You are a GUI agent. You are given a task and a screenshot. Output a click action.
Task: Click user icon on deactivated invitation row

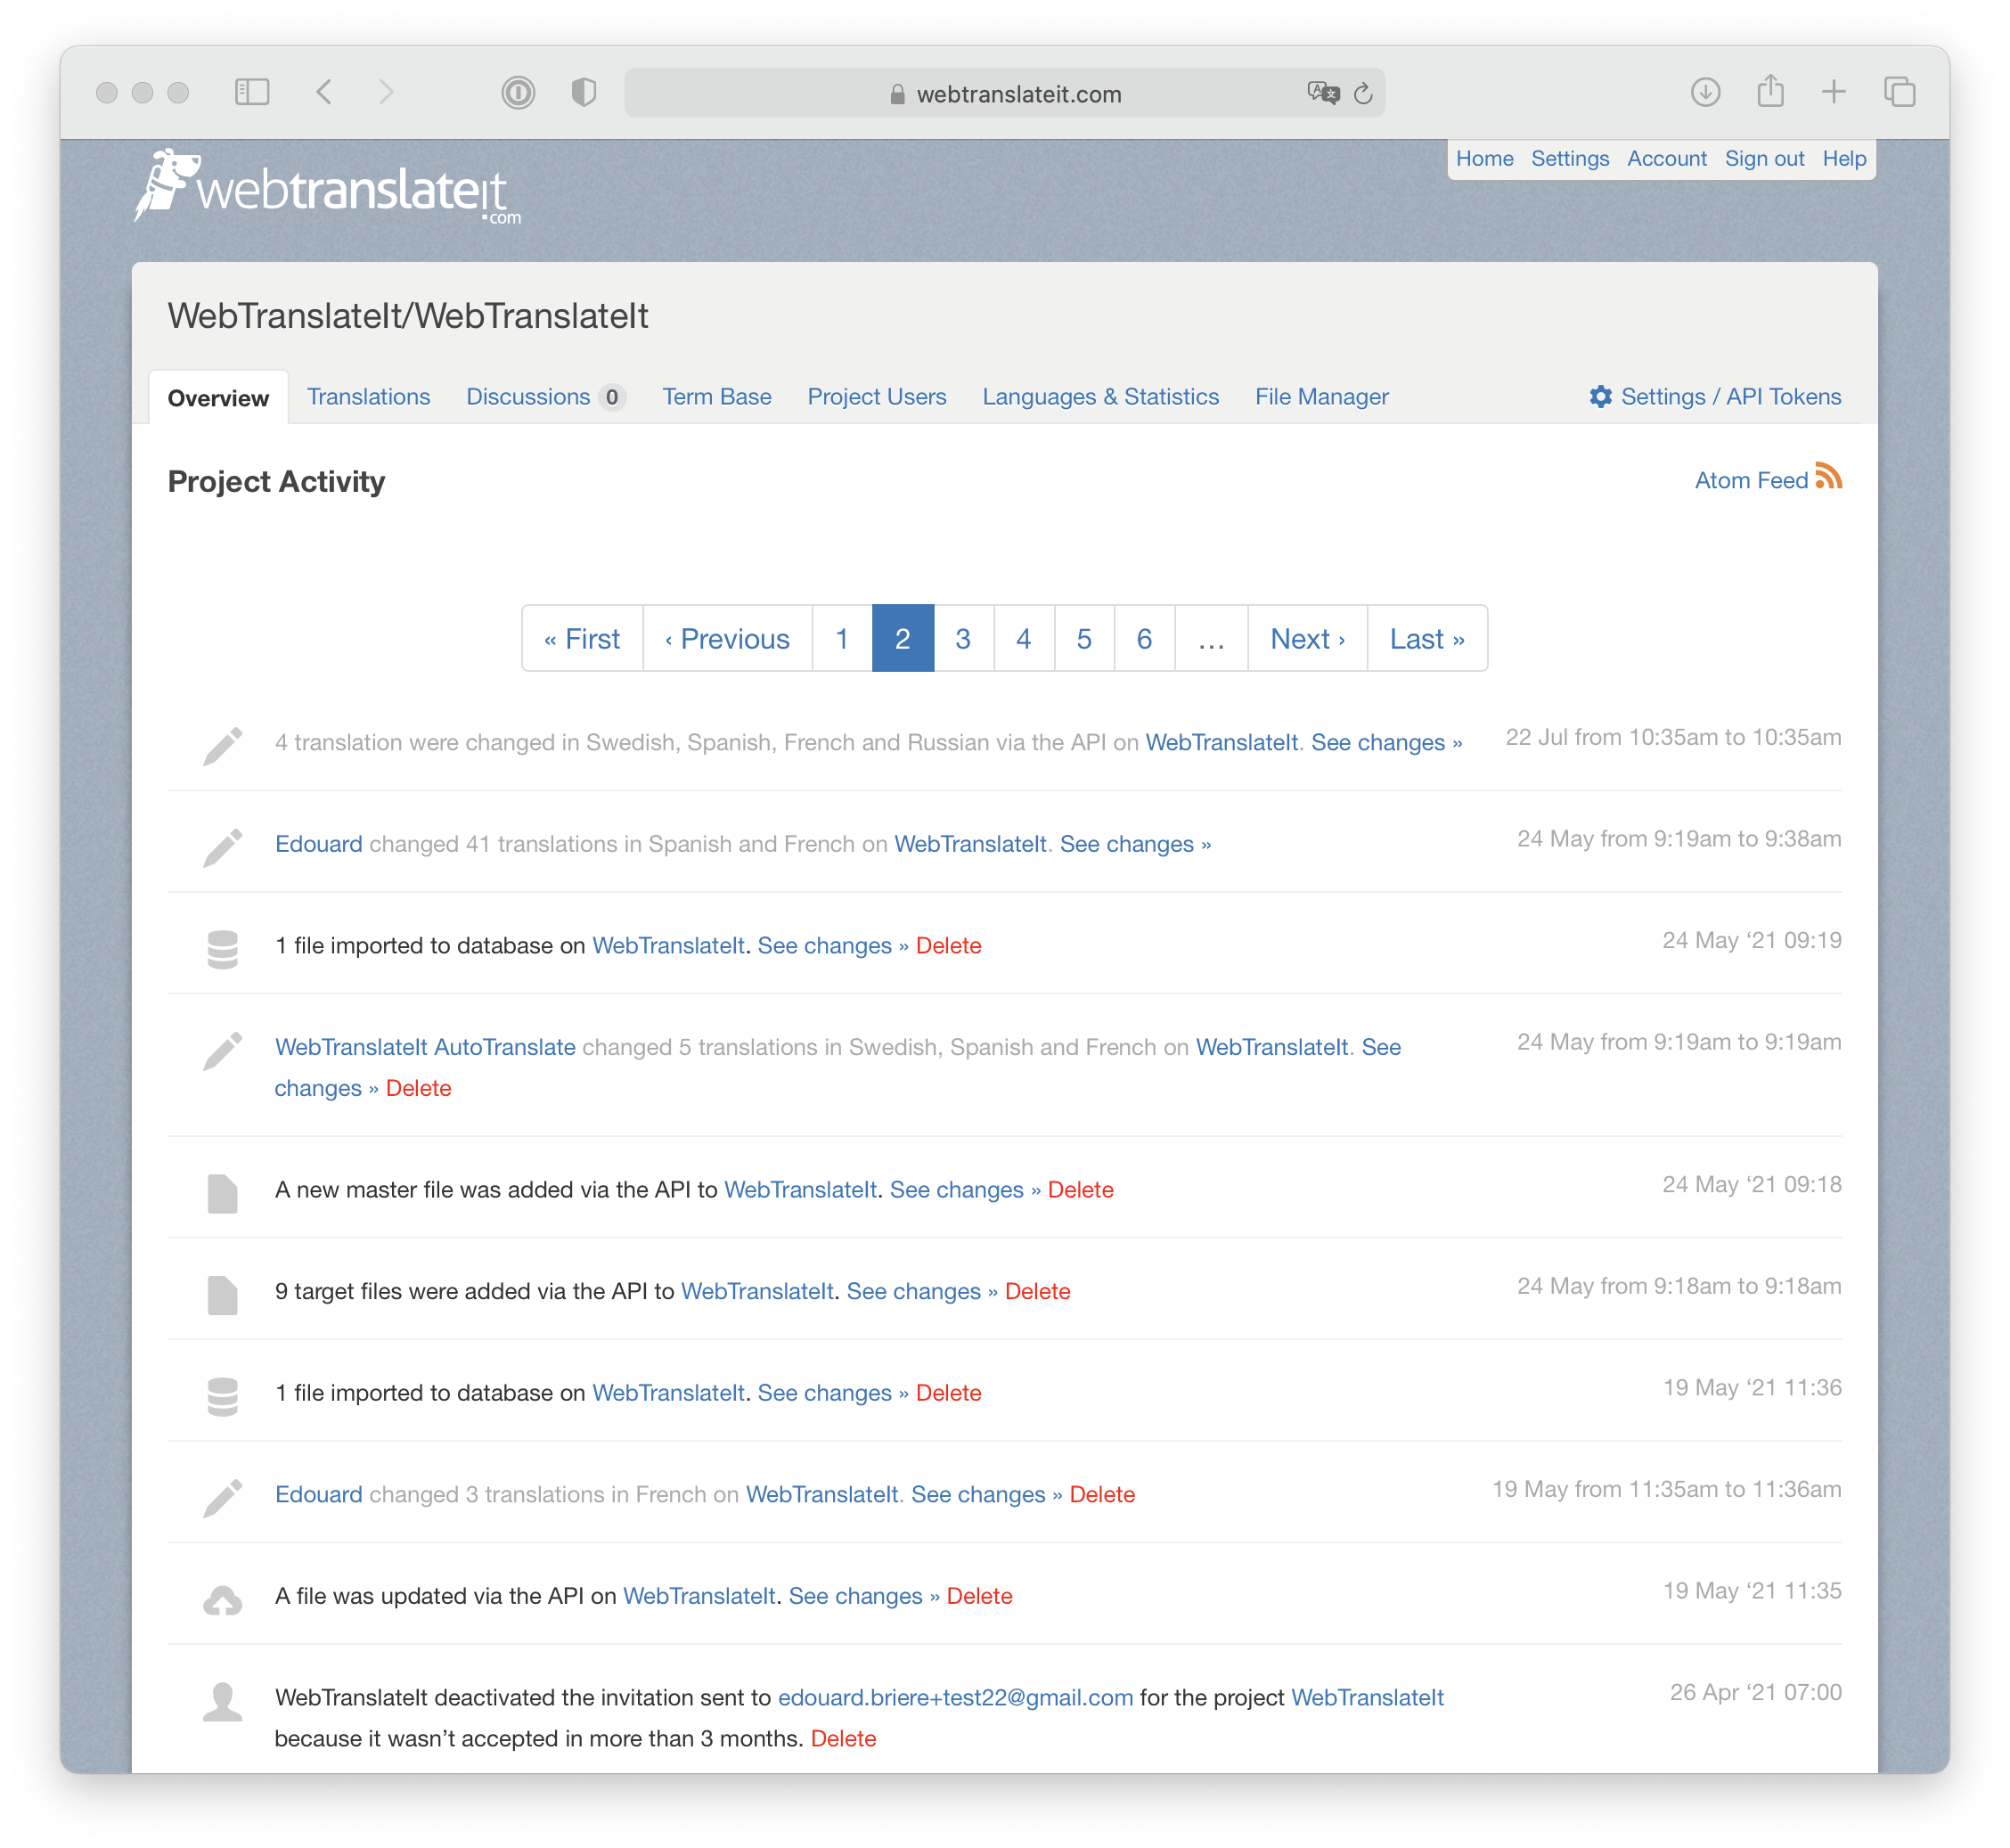[222, 1701]
